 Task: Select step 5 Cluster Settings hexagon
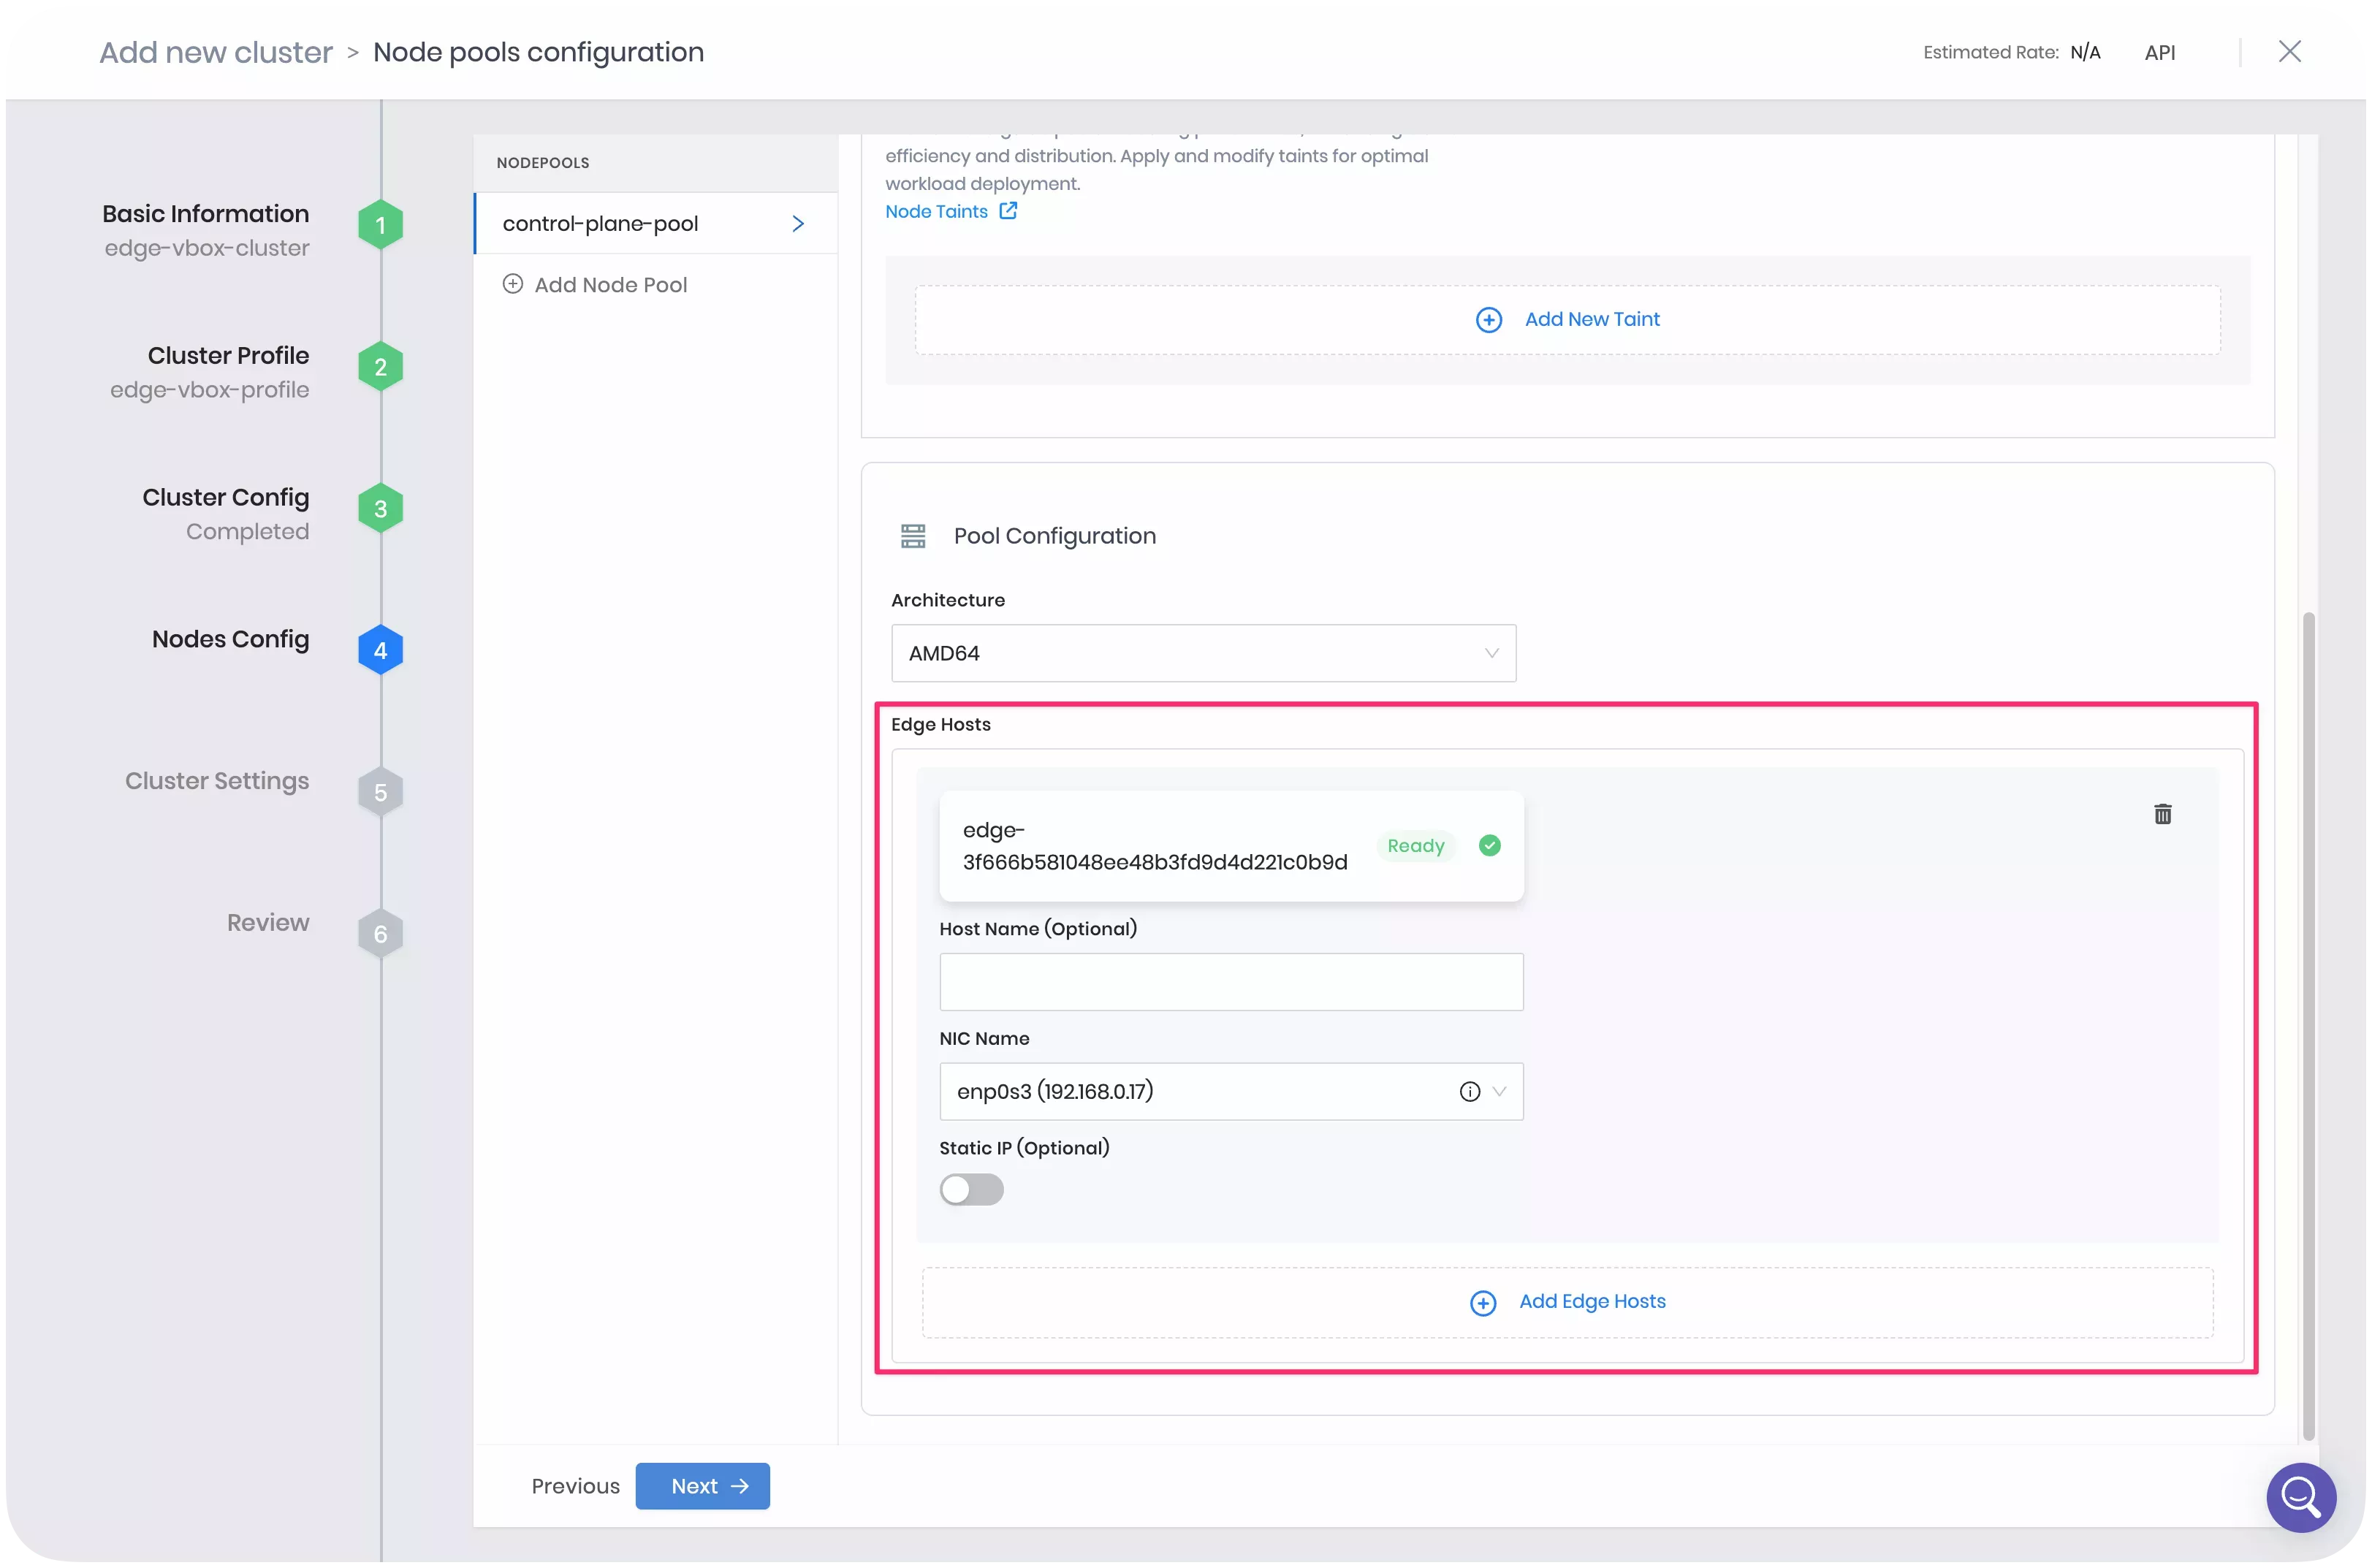pyautogui.click(x=380, y=791)
